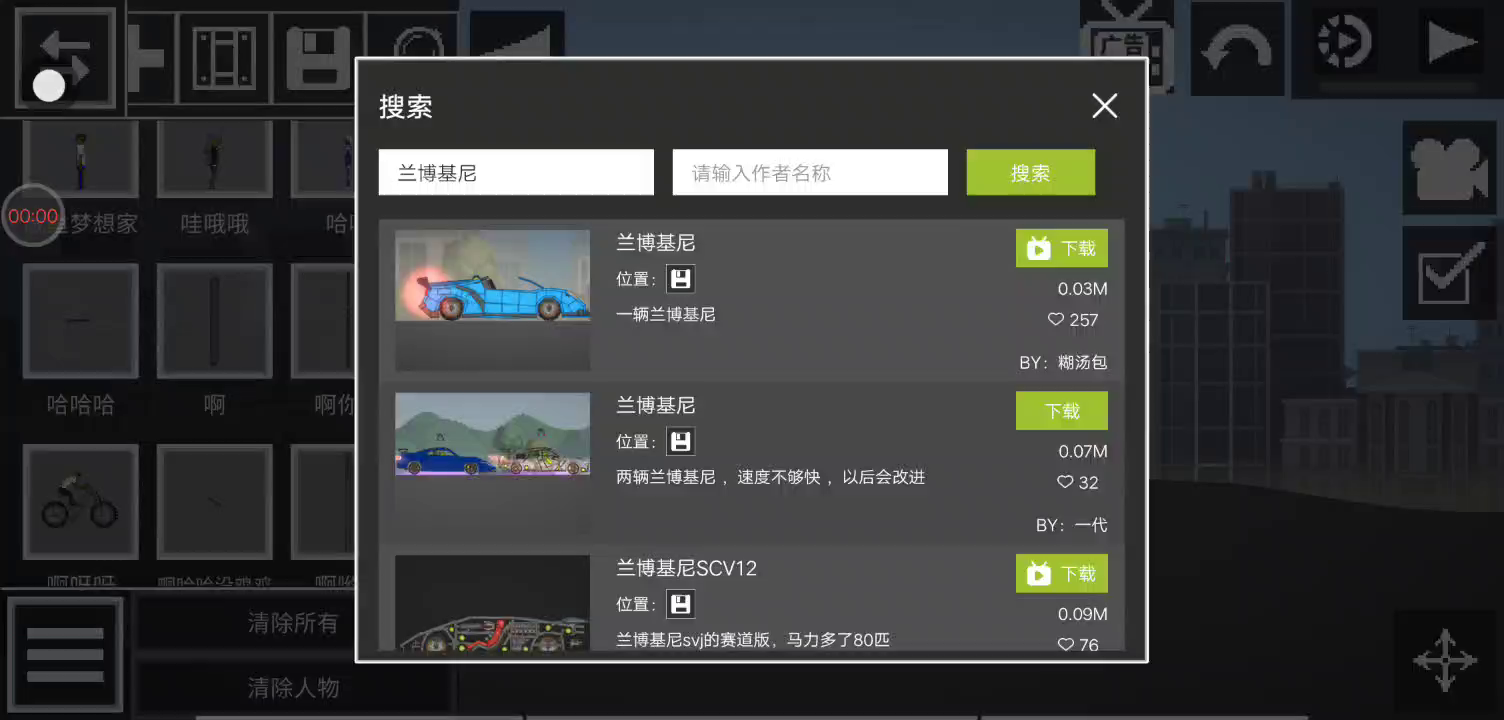Click the 清除人物 button
Viewport: 1504px width, 720px height.
pyautogui.click(x=293, y=687)
